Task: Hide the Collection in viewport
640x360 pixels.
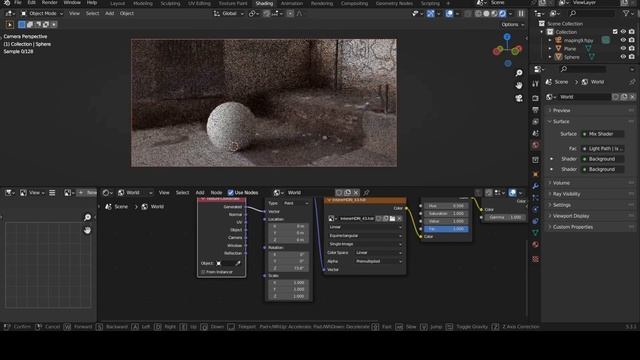Action: pos(623,31)
